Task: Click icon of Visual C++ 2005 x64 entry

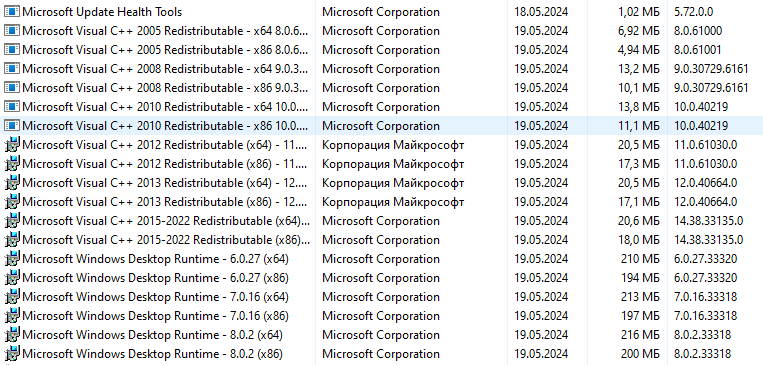Action: [12, 31]
